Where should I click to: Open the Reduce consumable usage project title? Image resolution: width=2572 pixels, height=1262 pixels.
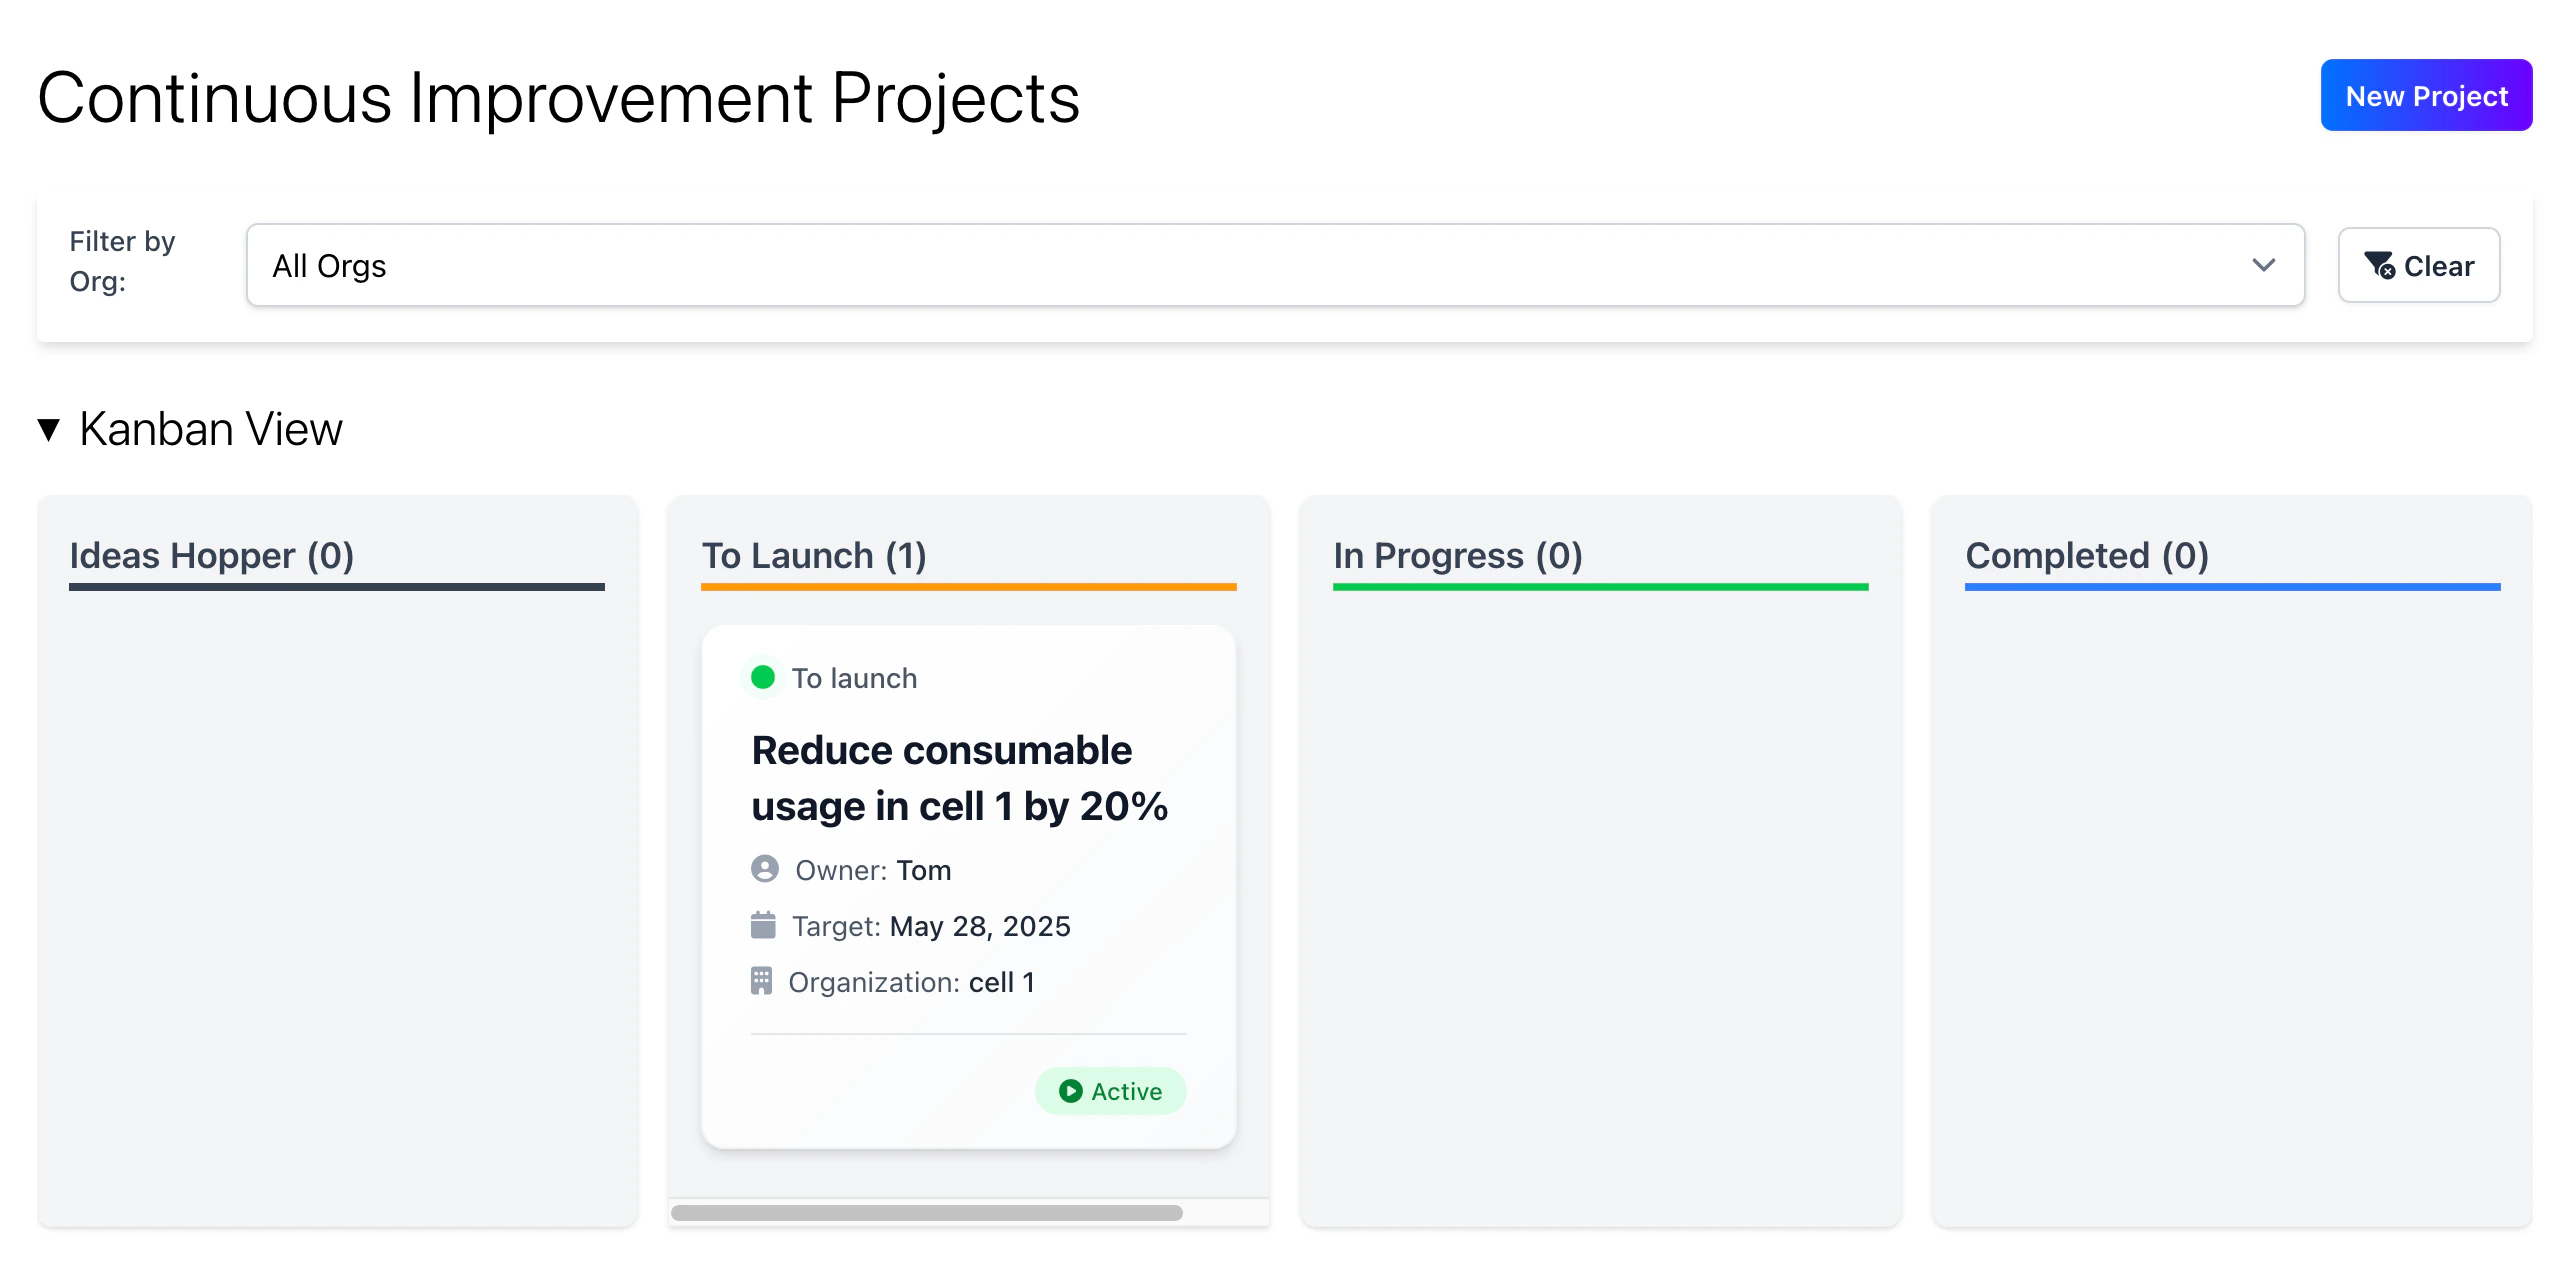[x=958, y=778]
